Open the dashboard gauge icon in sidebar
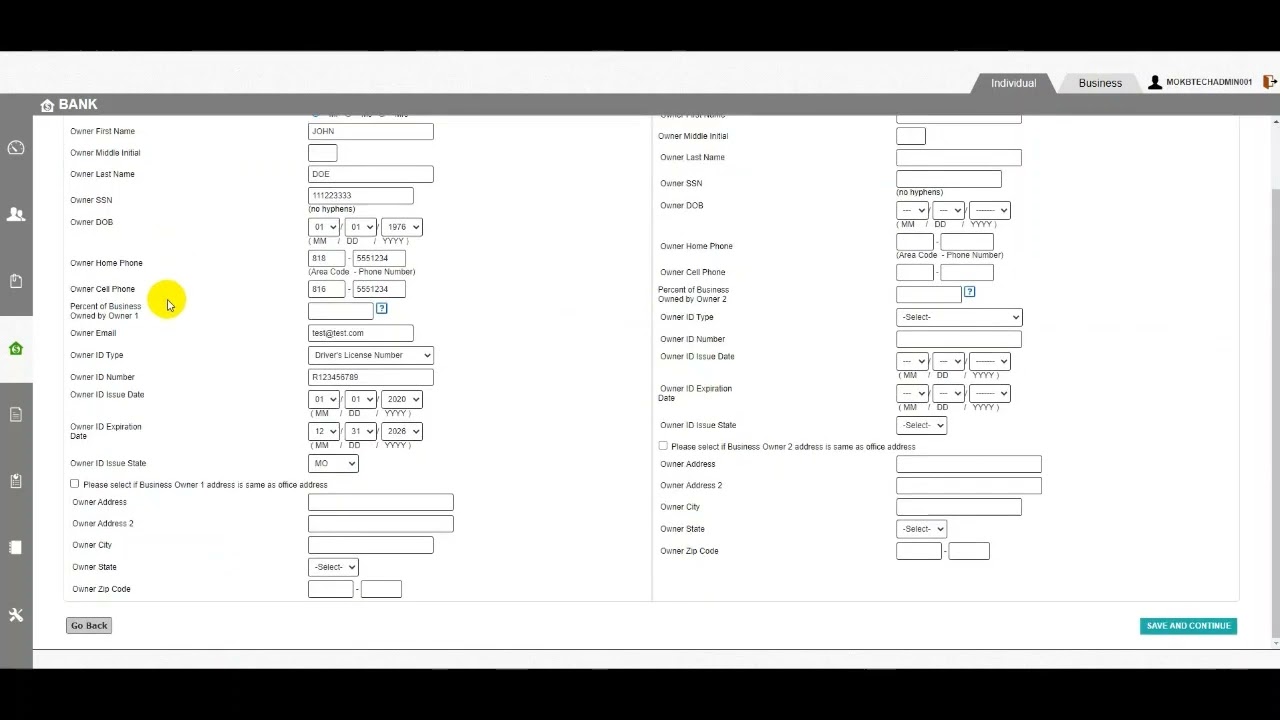This screenshot has height=720, width=1280. (16, 148)
